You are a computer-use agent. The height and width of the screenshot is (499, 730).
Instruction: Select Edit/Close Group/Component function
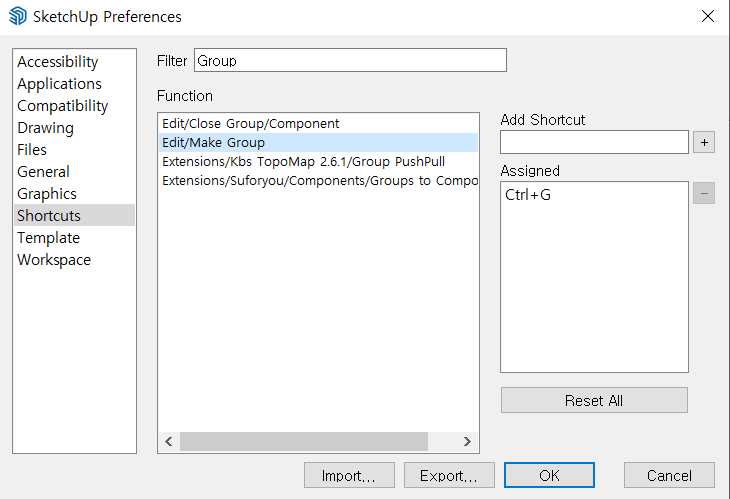[318, 123]
